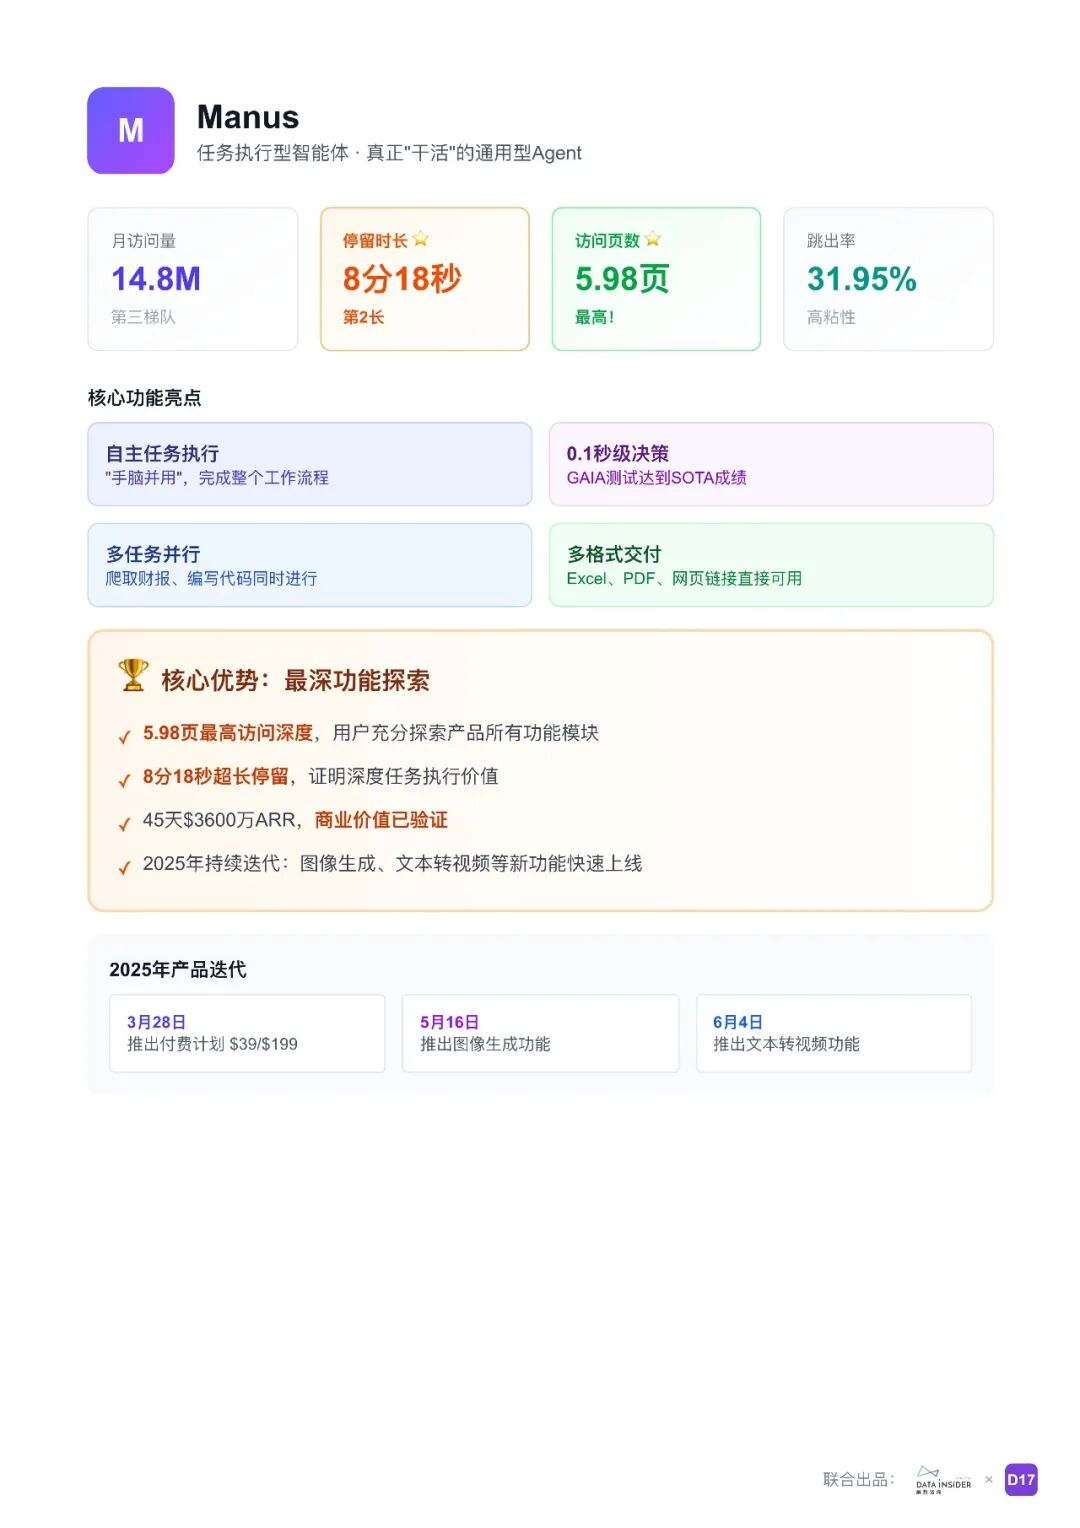Viewport: 1080px width, 1528px height.
Task: Click the star icon next to 访问页数
Action: pyautogui.click(x=653, y=239)
